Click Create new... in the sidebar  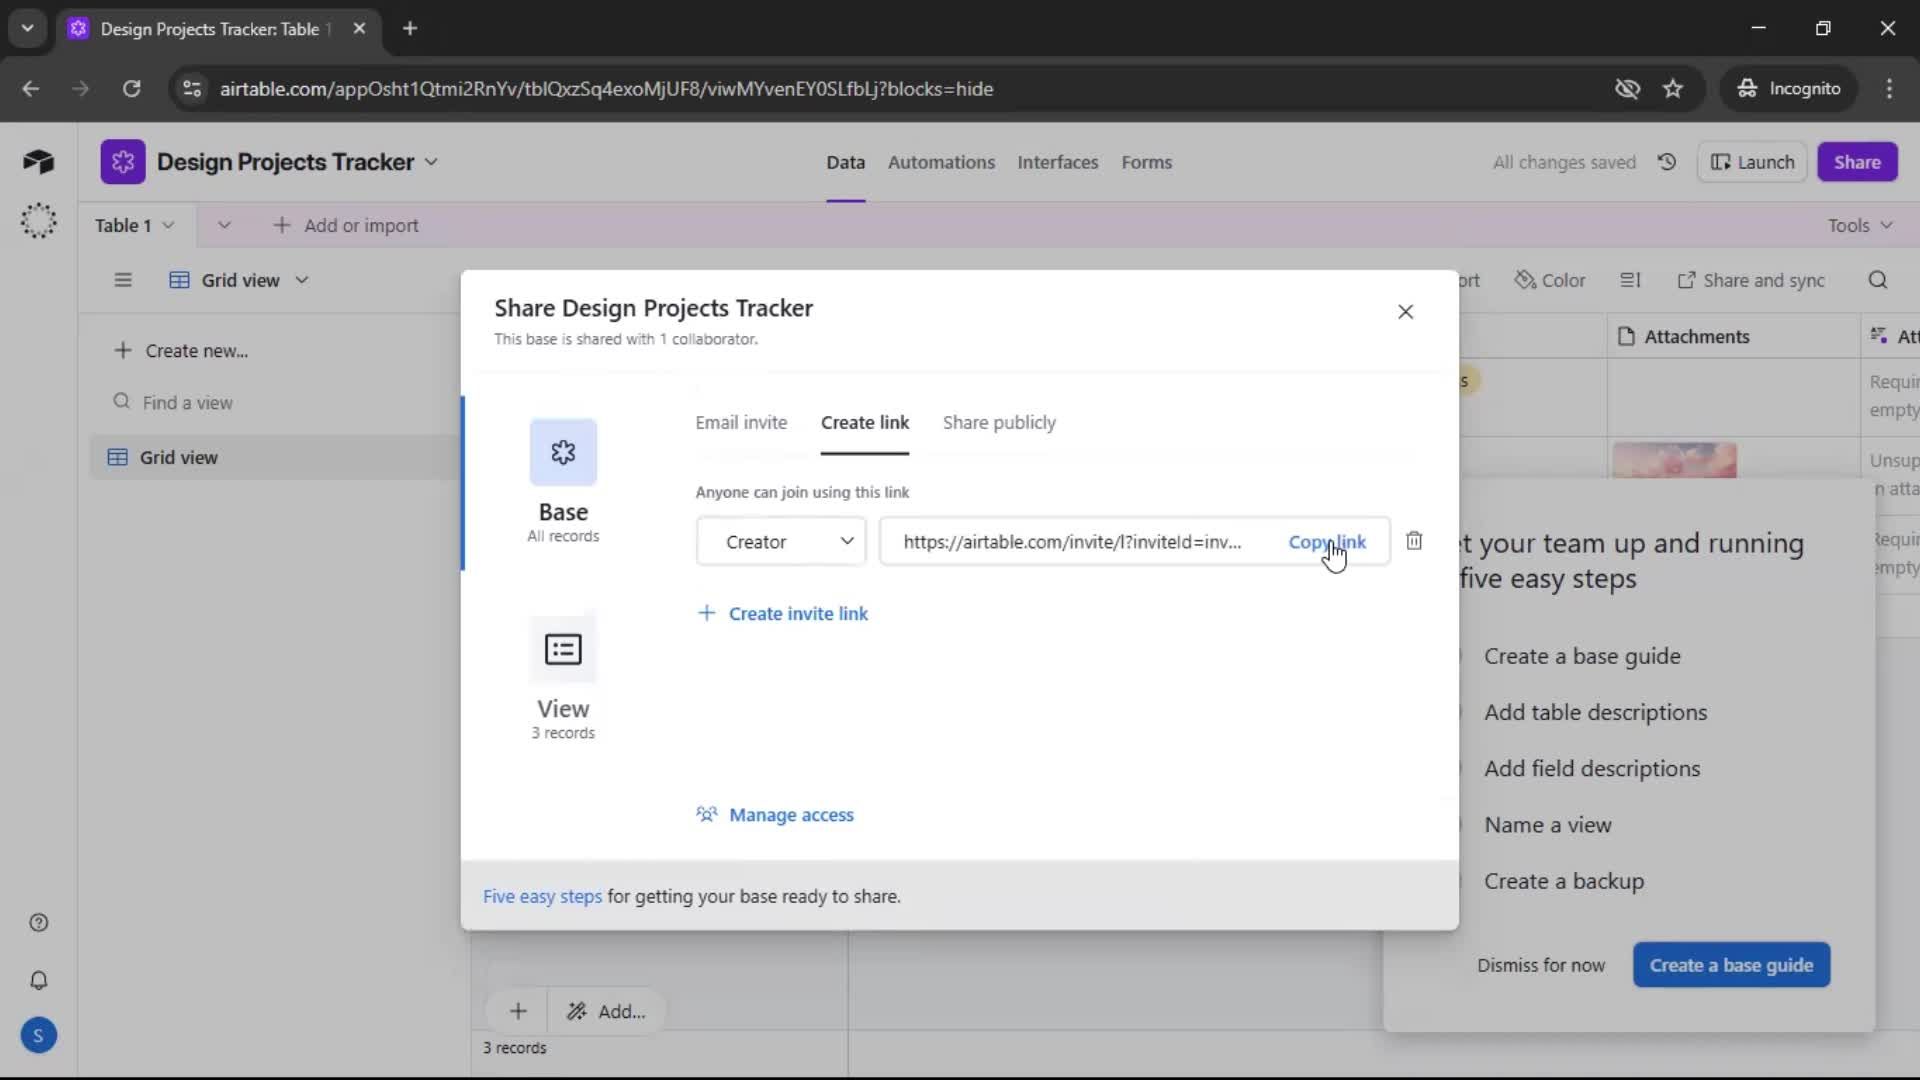pos(181,351)
